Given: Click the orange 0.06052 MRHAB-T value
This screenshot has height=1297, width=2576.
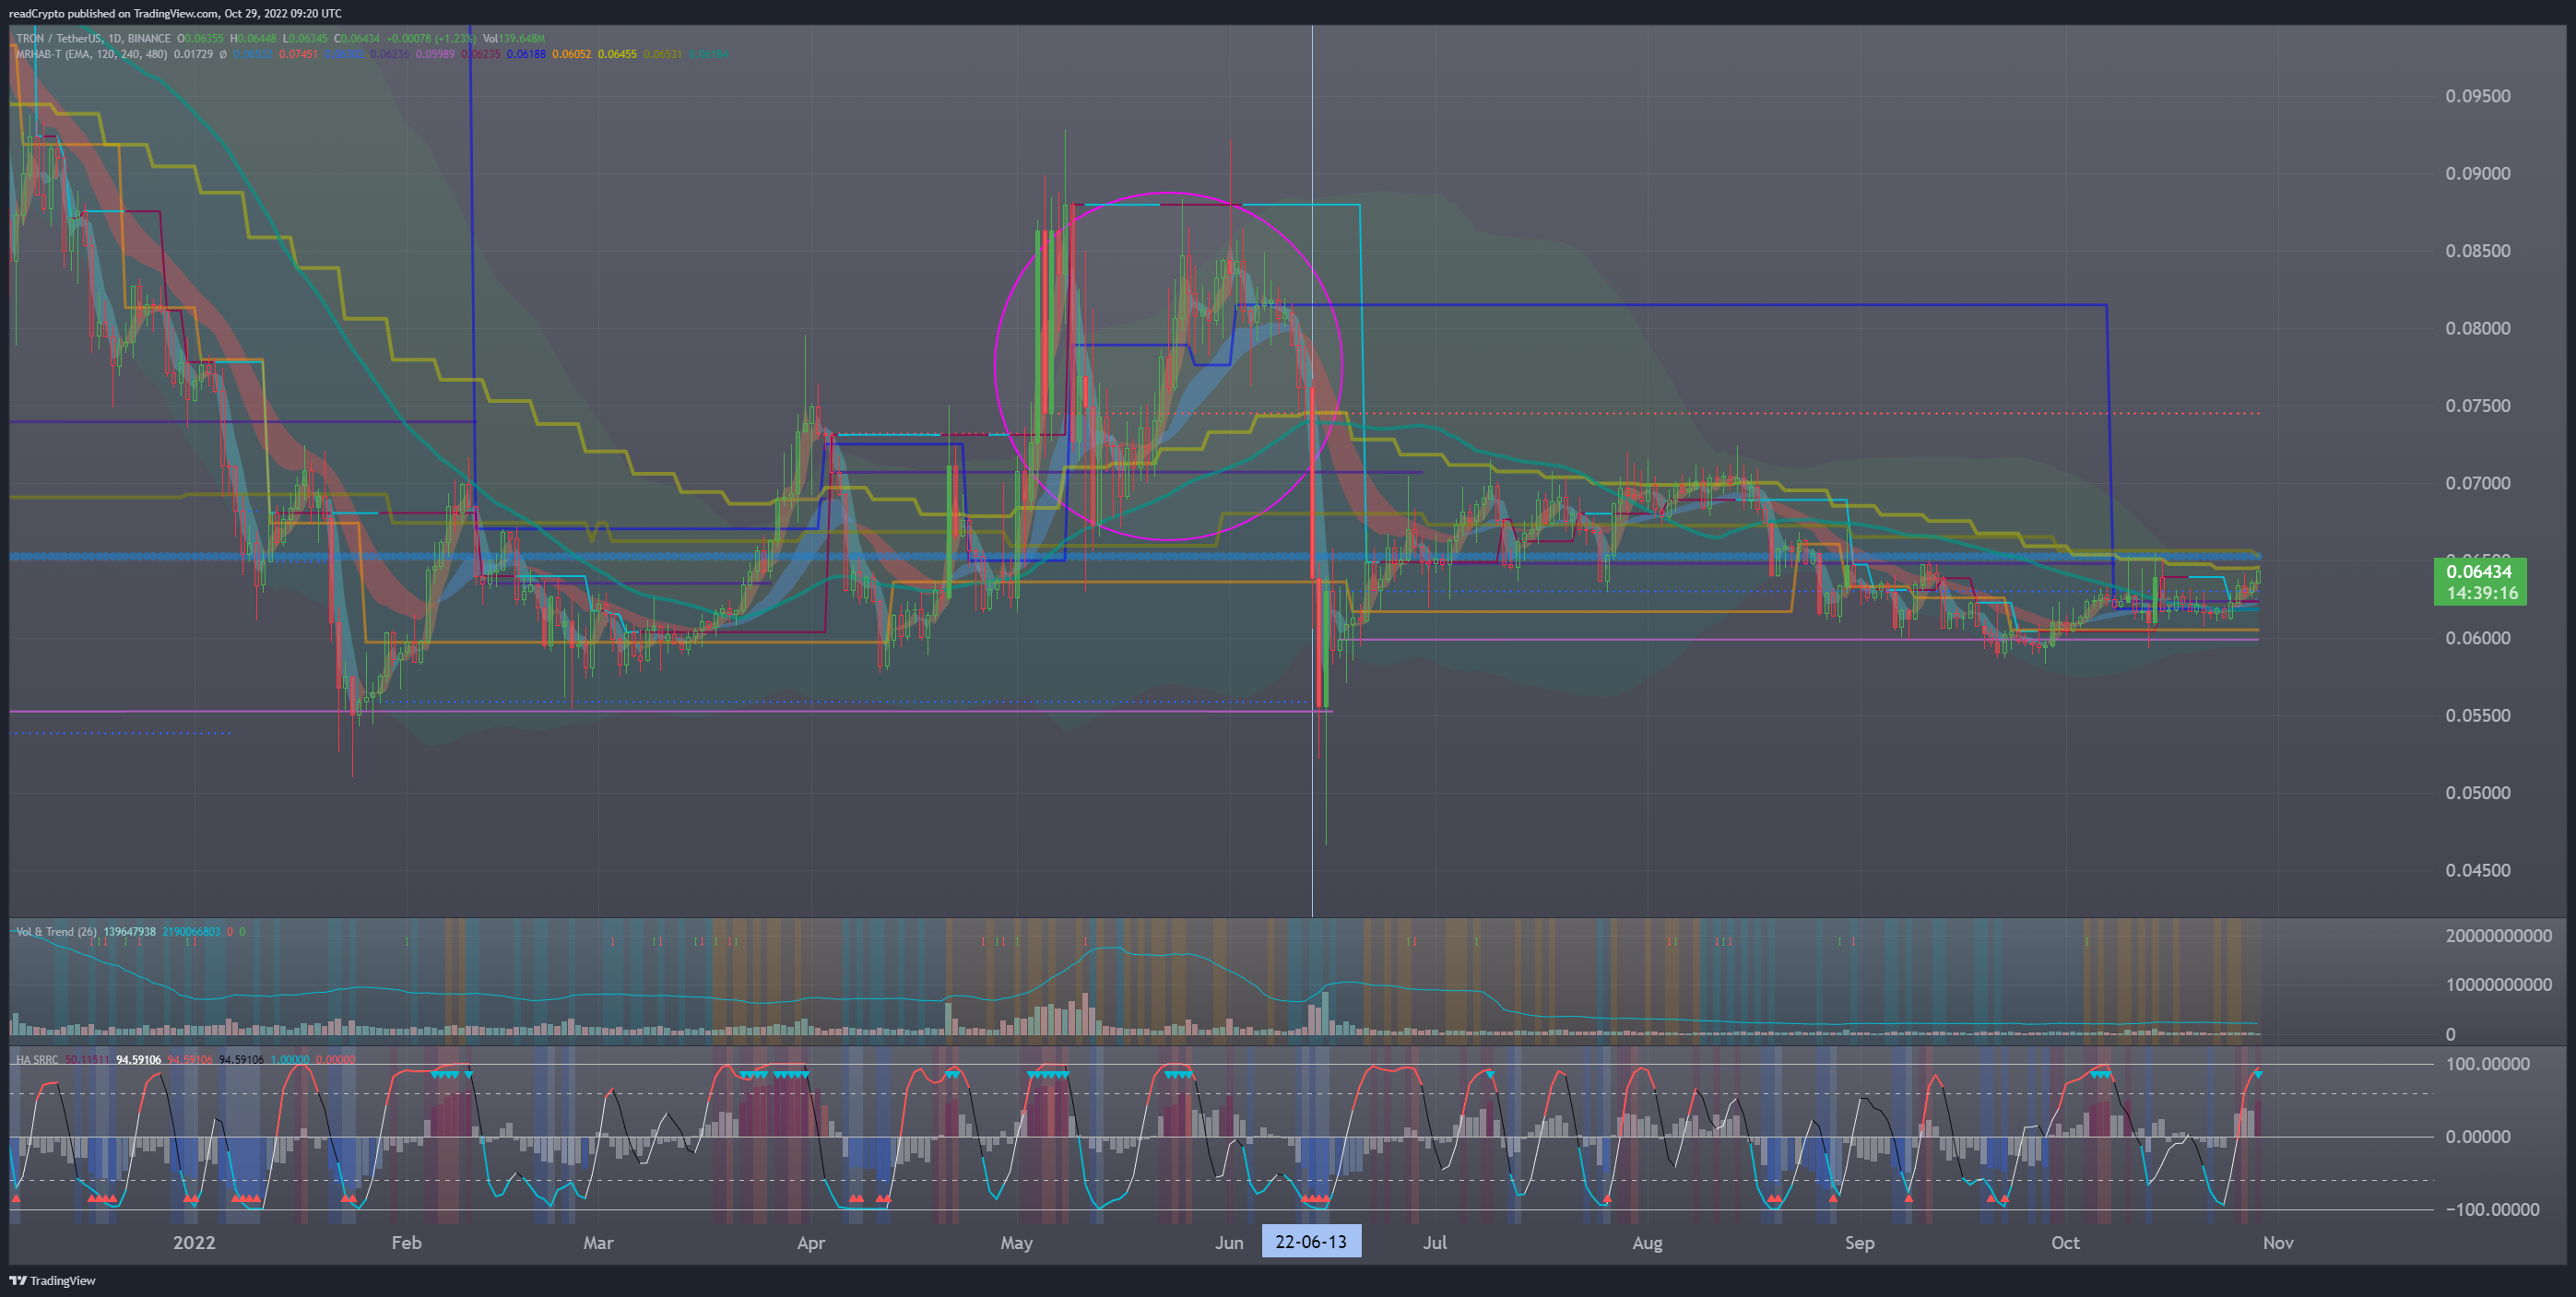Looking at the screenshot, I should pos(572,54).
